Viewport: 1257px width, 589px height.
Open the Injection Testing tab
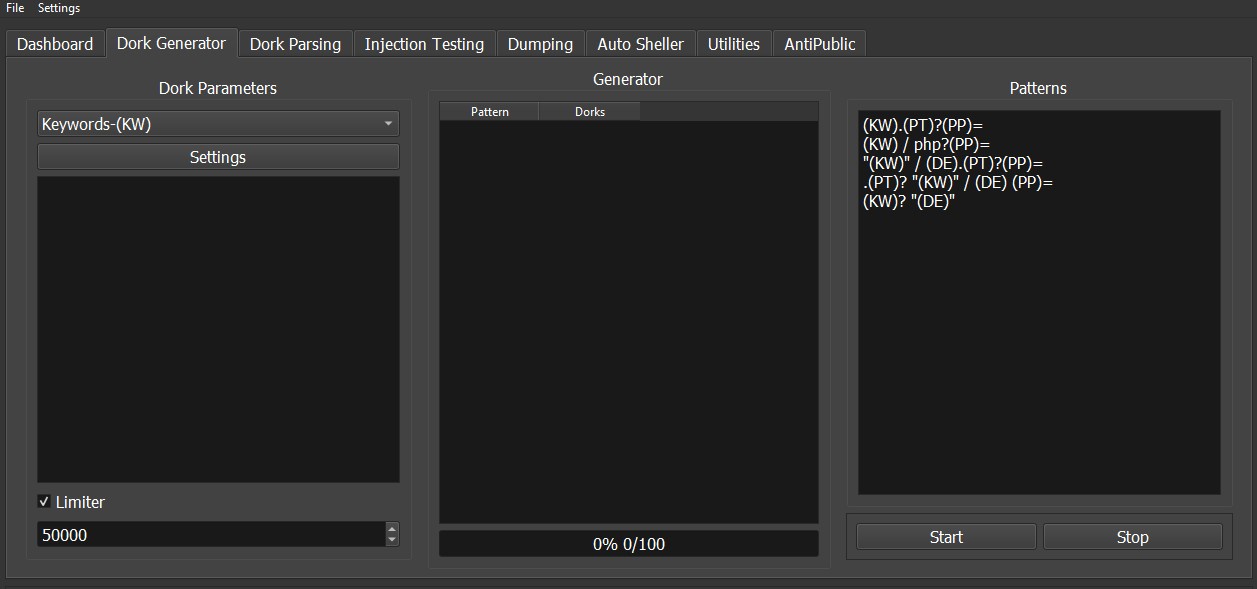click(424, 44)
